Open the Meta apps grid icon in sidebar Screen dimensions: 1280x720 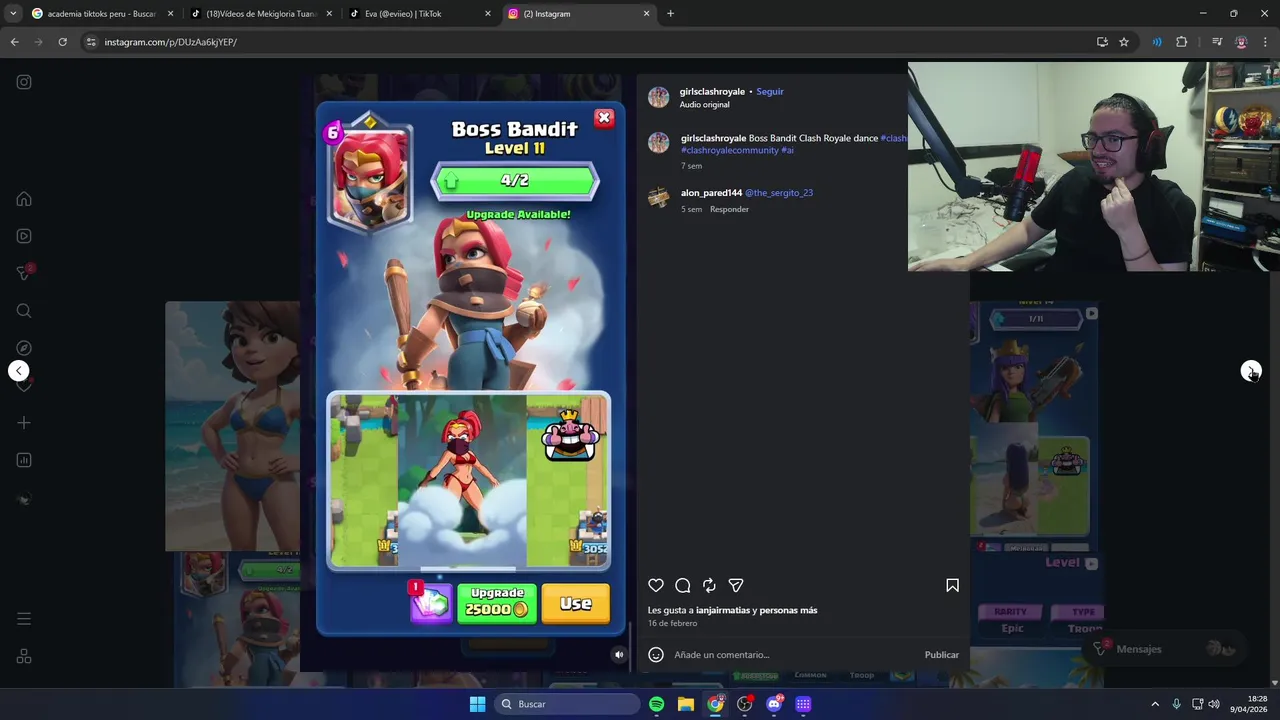coord(24,656)
